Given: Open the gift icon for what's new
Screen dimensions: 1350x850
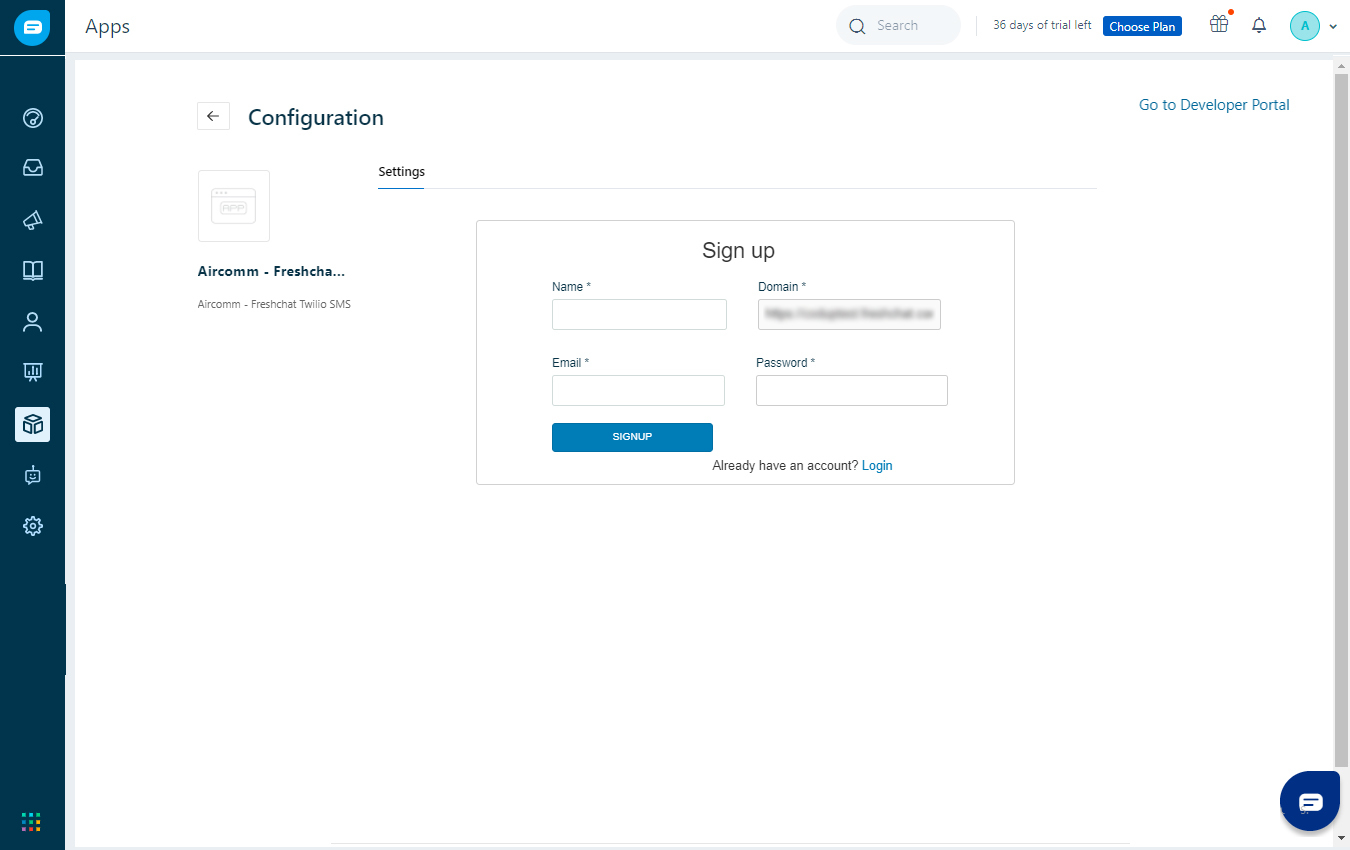Looking at the screenshot, I should 1219,25.
